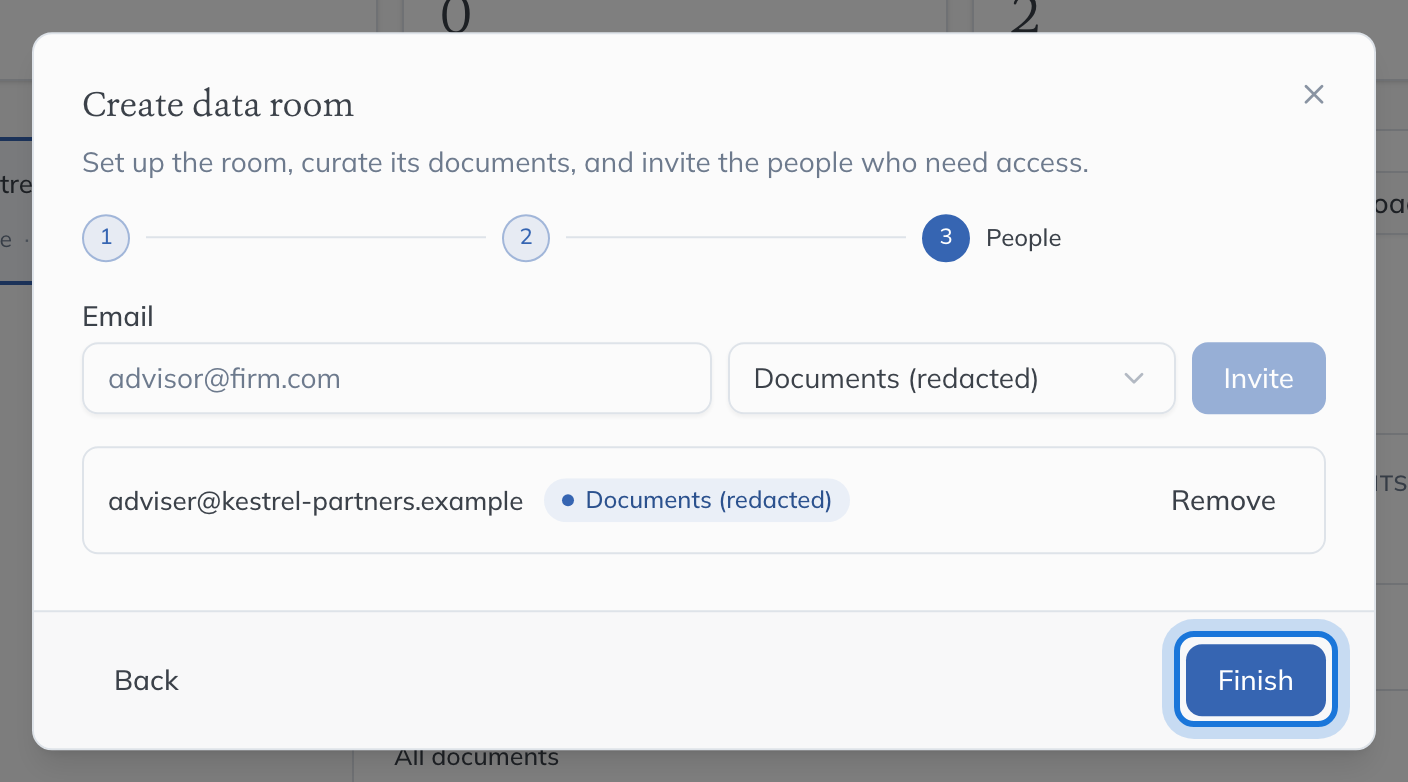The image size is (1408, 782).
Task: Remove adviser@kestrel-partners.example from the list
Action: pyautogui.click(x=1223, y=500)
